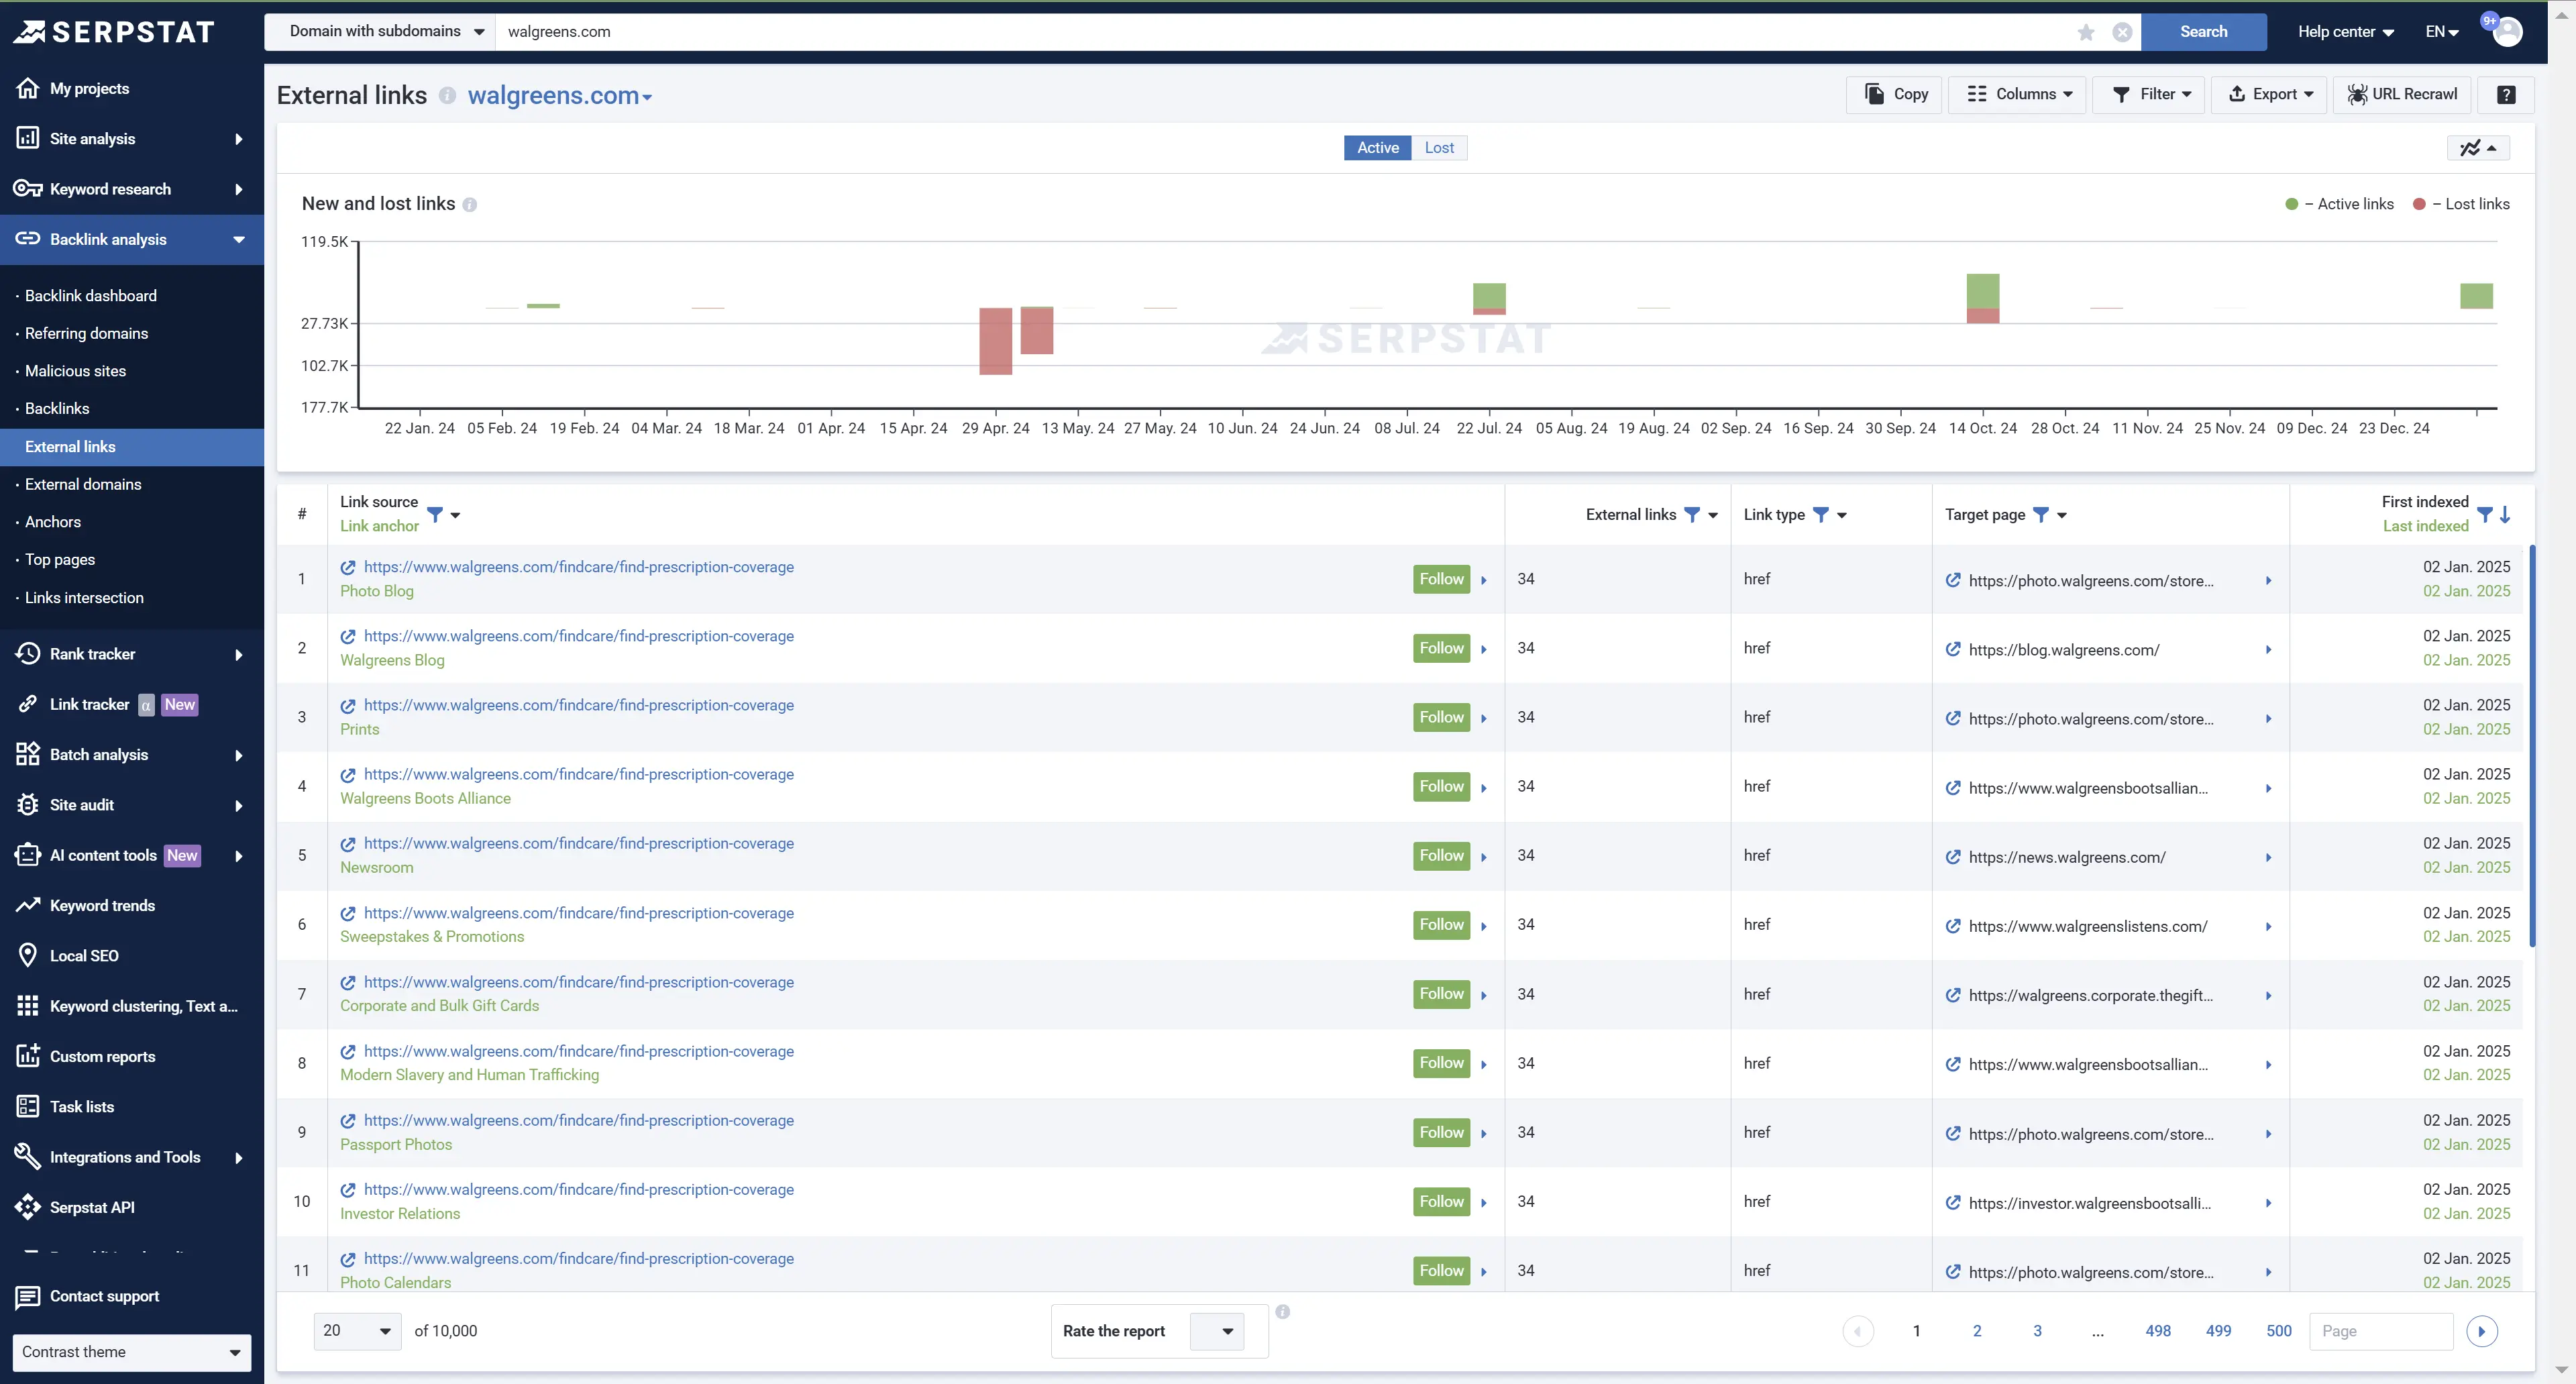Screen dimensions: 2576x1384
Task: Click Follow badge in Walgreens Blog row
Action: [1442, 648]
